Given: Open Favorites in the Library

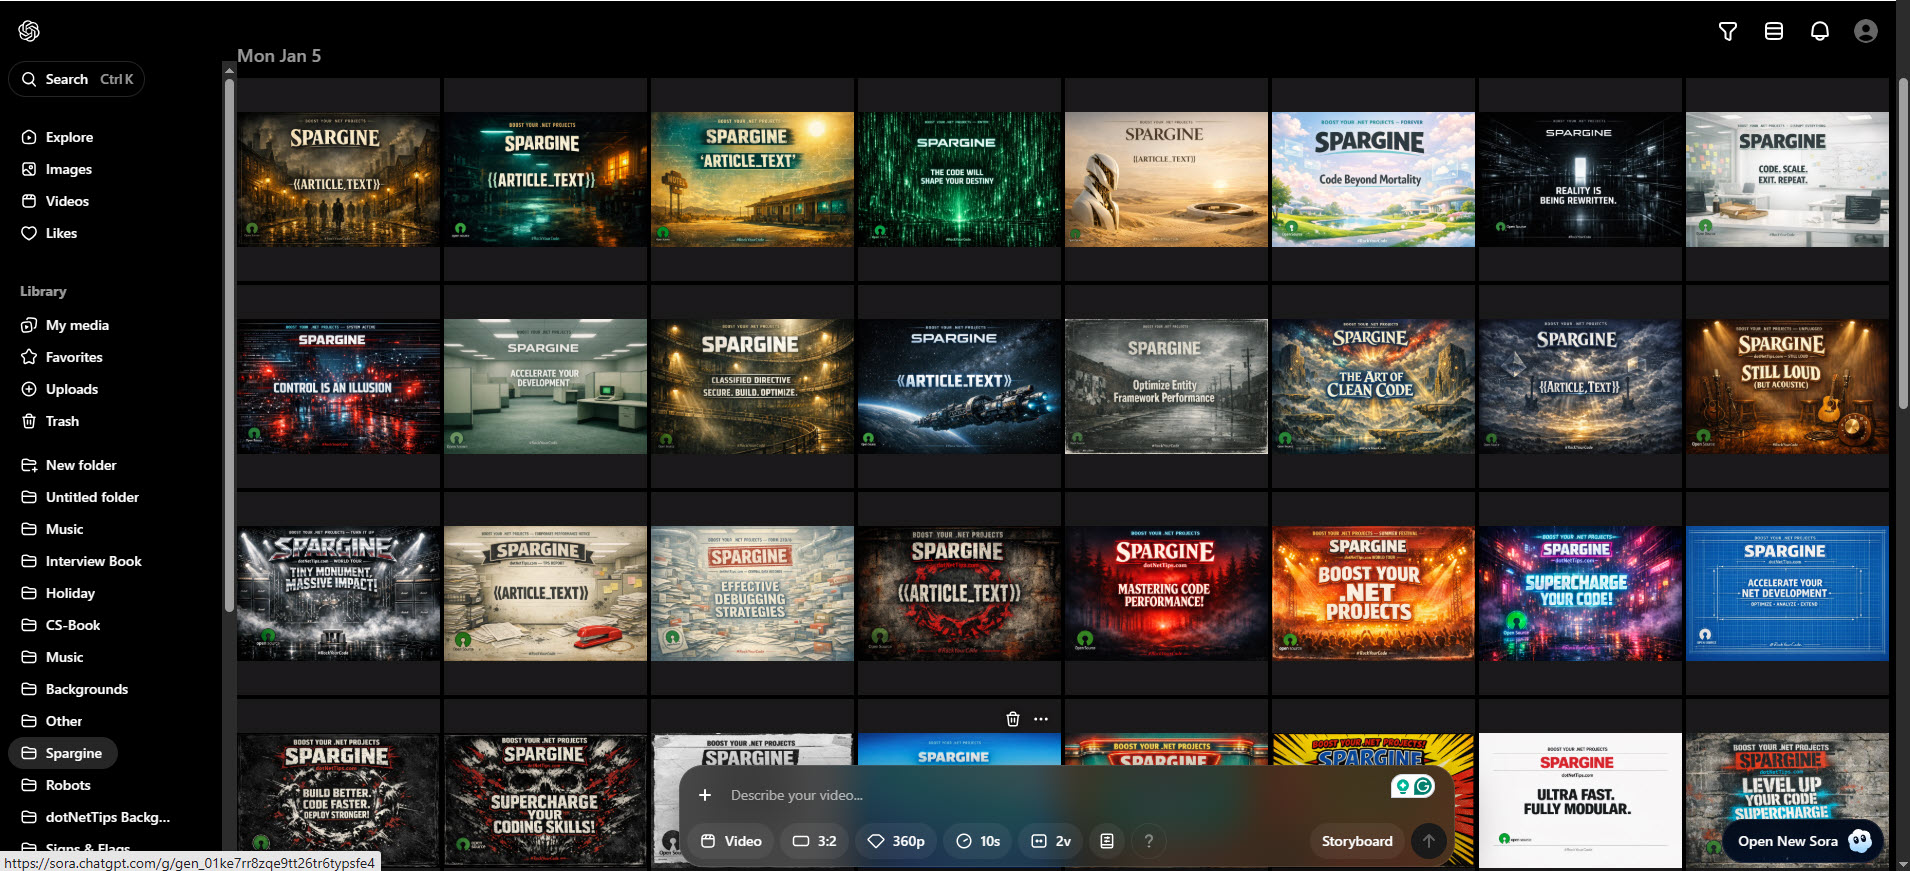Looking at the screenshot, I should [73, 357].
